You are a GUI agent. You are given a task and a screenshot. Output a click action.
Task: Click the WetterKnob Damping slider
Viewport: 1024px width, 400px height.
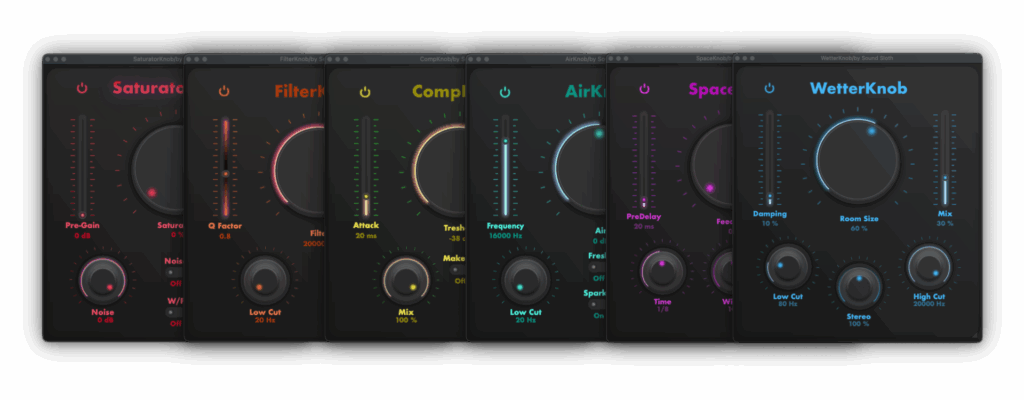click(769, 158)
